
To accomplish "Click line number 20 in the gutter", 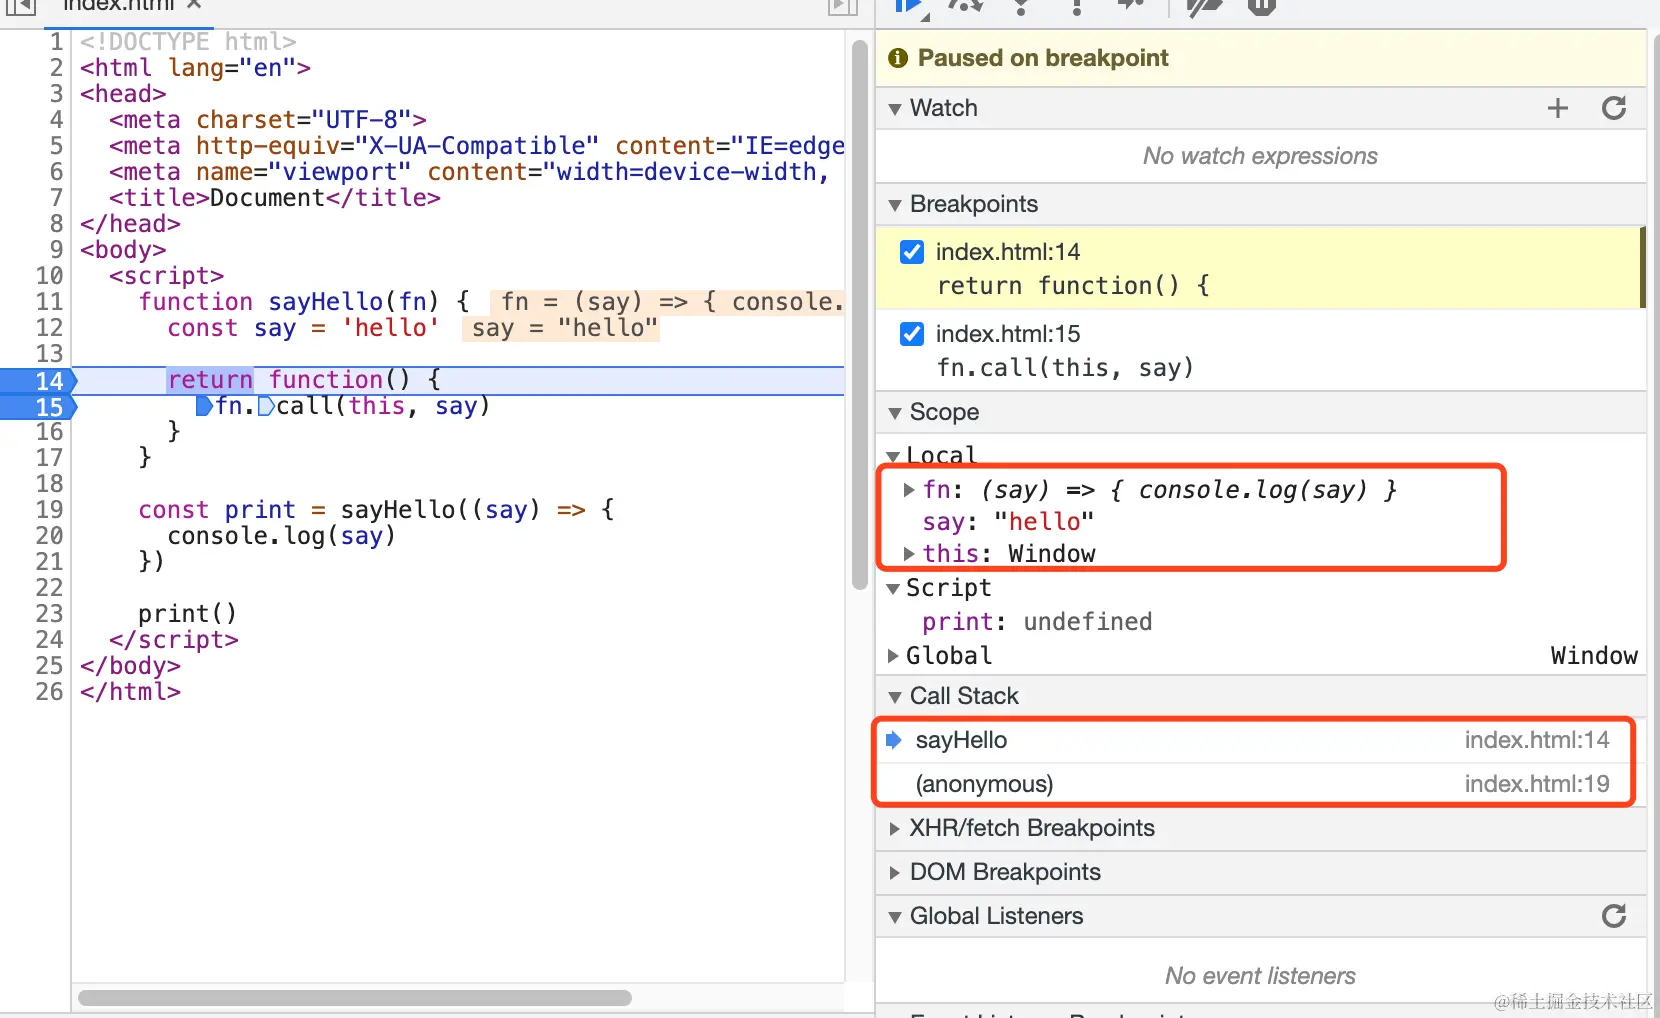I will [x=49, y=536].
